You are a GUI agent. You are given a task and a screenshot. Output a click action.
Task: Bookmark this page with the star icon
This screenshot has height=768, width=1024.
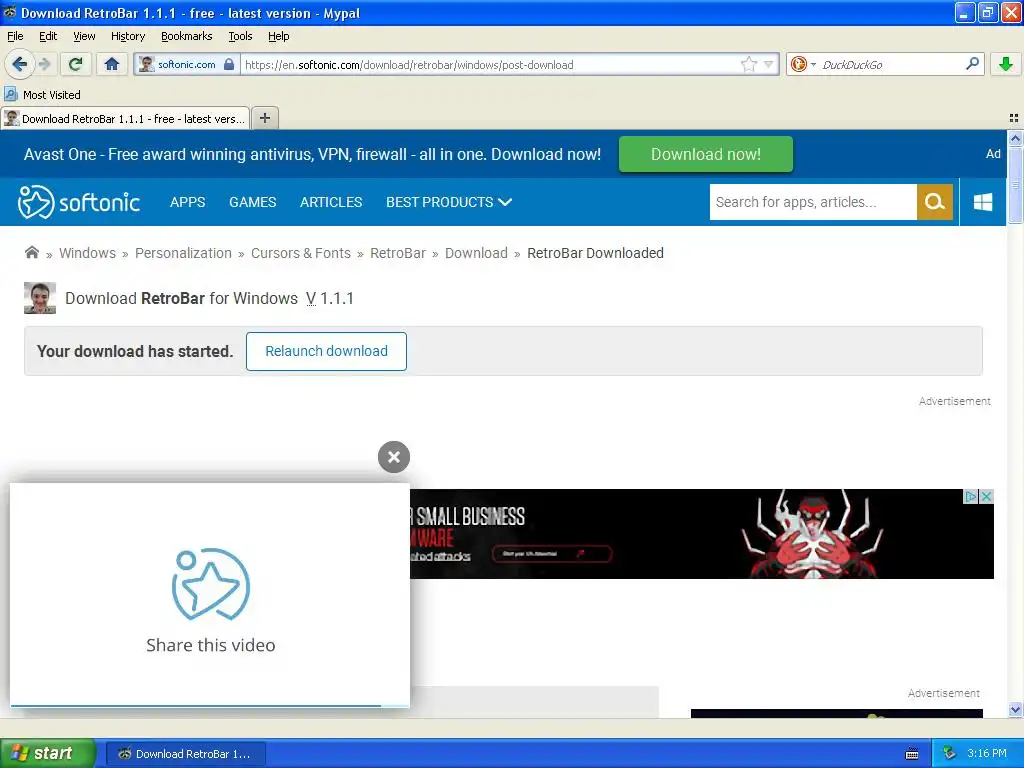[748, 64]
